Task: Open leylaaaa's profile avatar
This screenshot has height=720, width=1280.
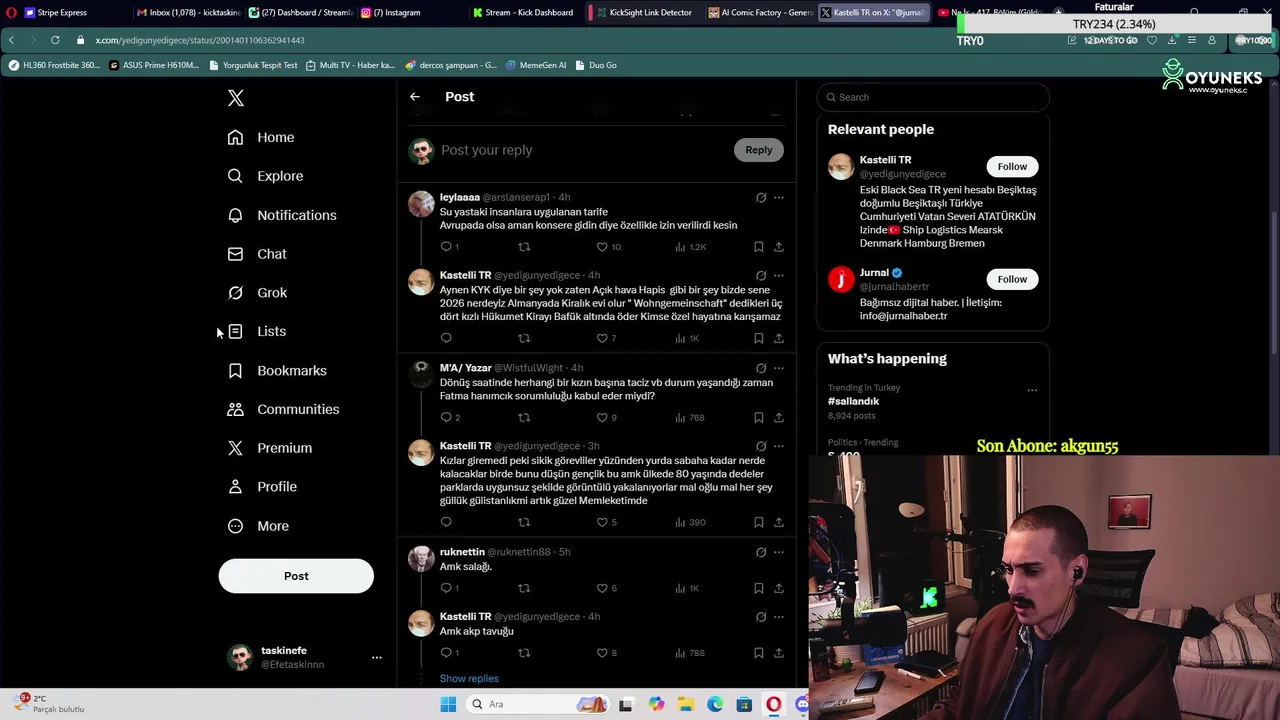Action: pyautogui.click(x=421, y=204)
